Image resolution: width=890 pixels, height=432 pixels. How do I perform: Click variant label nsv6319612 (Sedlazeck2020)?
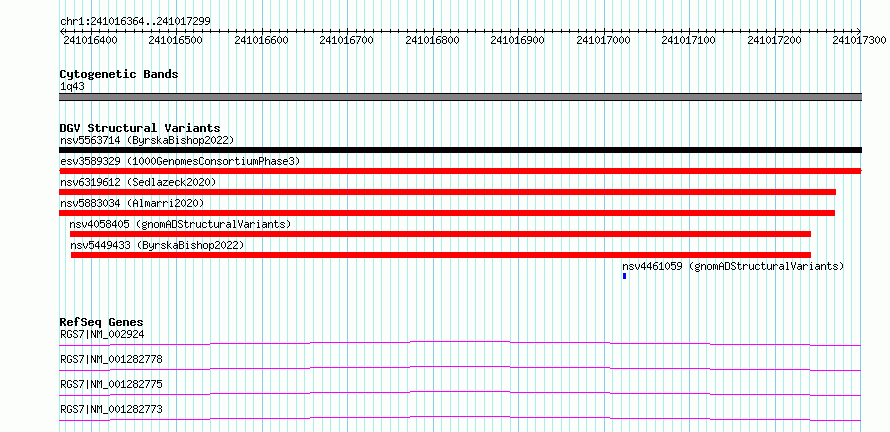click(x=138, y=182)
